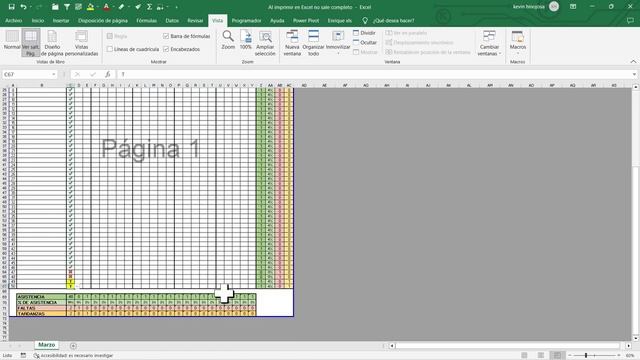Switch to the Insertar tab
This screenshot has width=640, height=360.
61,20
